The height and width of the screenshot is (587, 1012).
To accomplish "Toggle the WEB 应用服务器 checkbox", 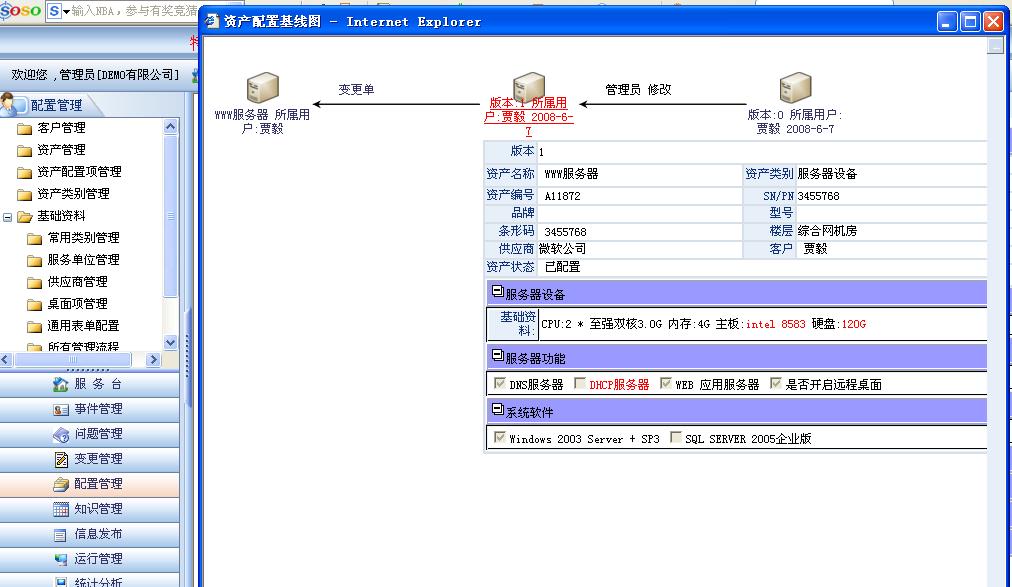I will 665,384.
